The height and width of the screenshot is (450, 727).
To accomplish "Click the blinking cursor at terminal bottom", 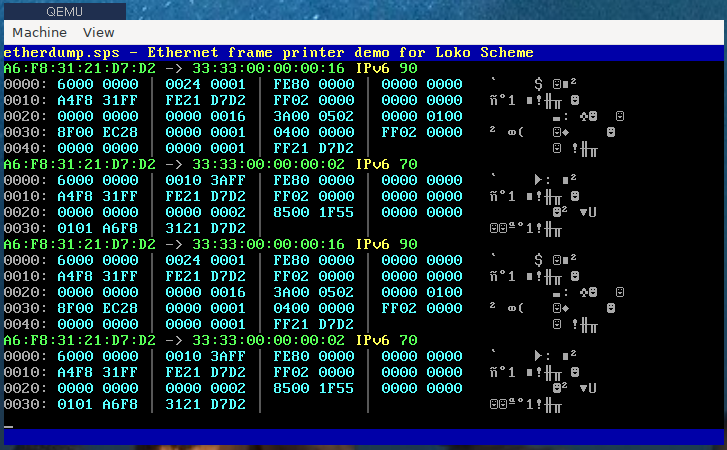I will [x=8, y=424].
